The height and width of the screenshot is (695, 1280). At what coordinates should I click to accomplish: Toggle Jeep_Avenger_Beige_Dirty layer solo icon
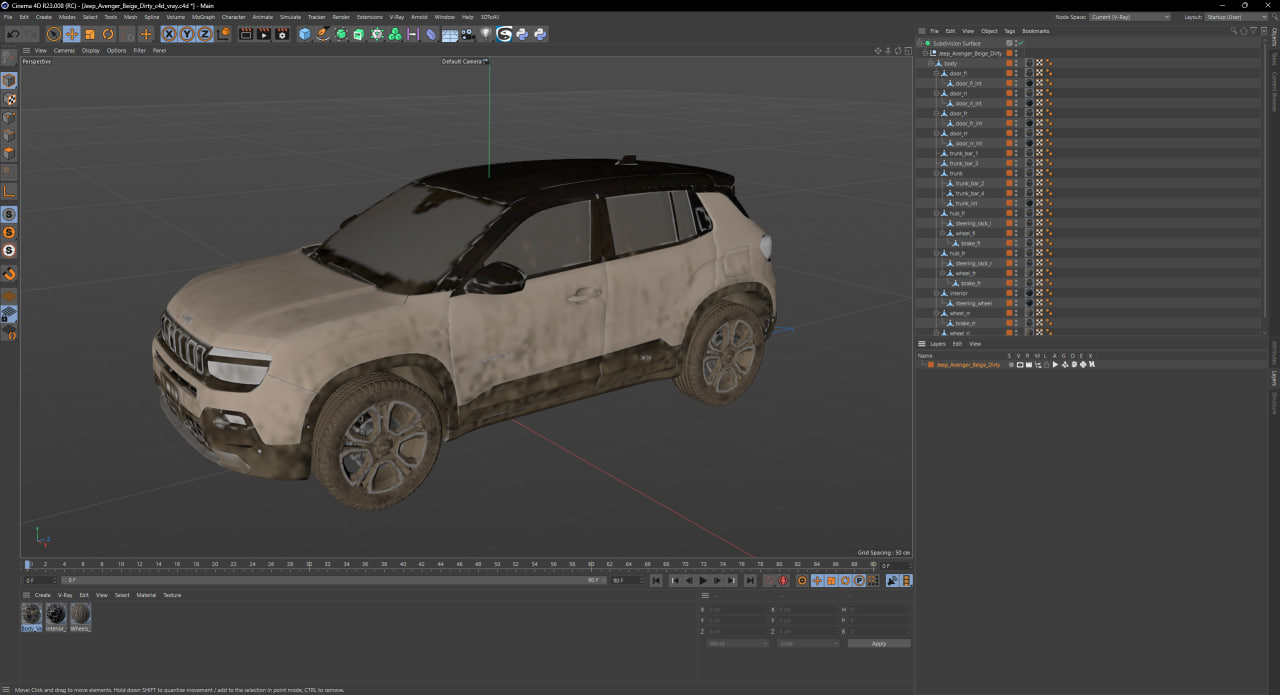pos(1011,364)
